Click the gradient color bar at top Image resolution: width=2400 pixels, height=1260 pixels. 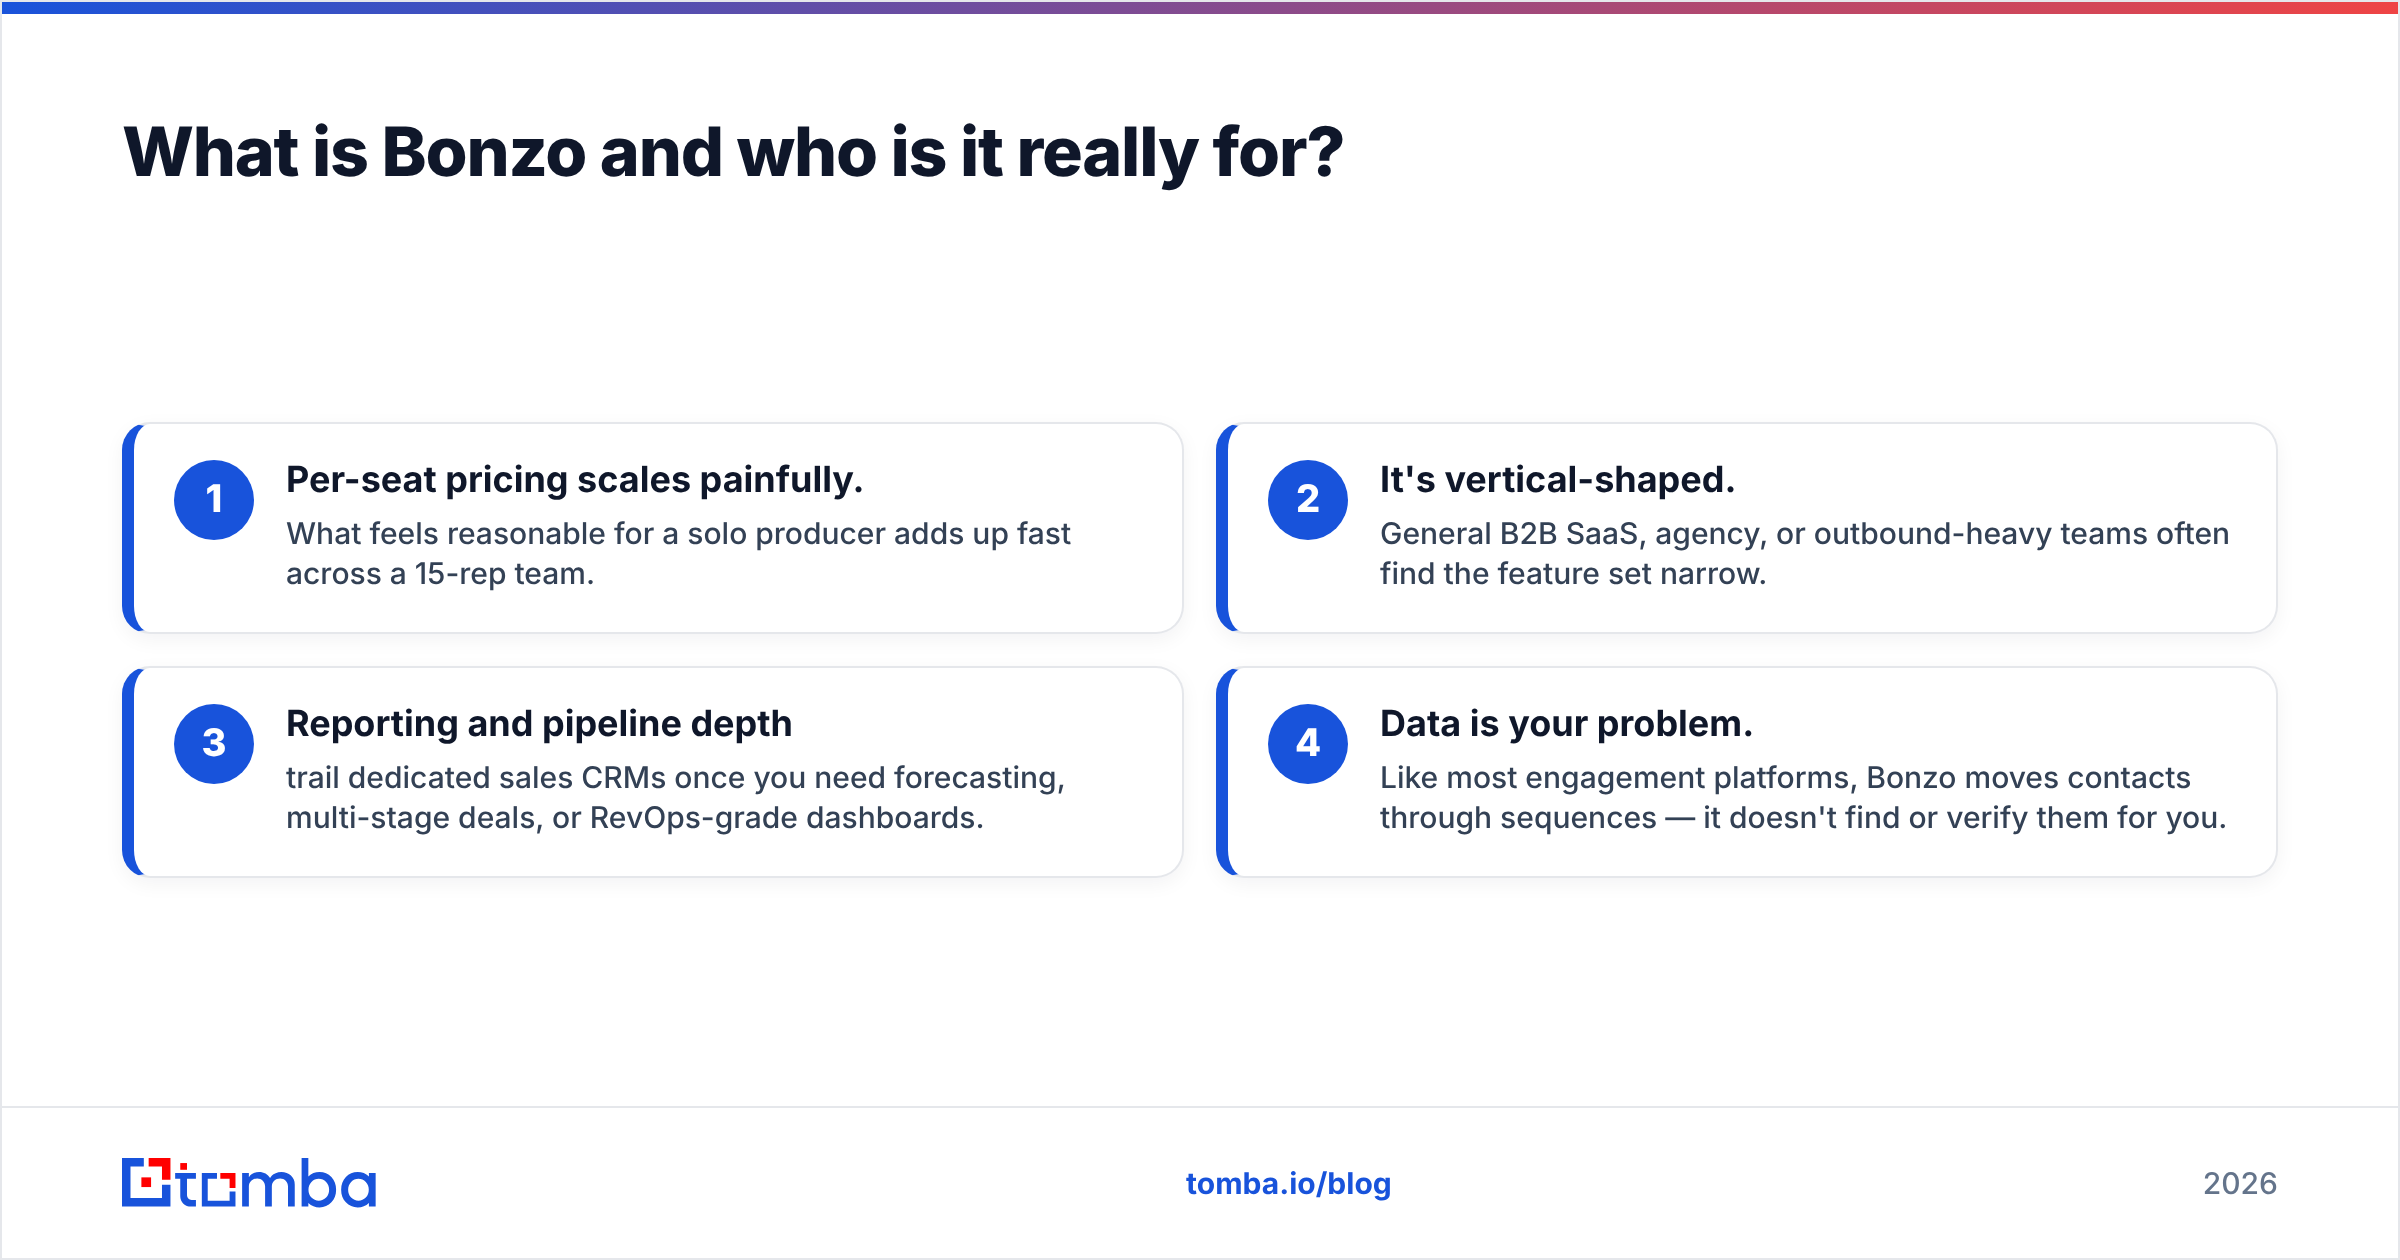(x=1200, y=7)
